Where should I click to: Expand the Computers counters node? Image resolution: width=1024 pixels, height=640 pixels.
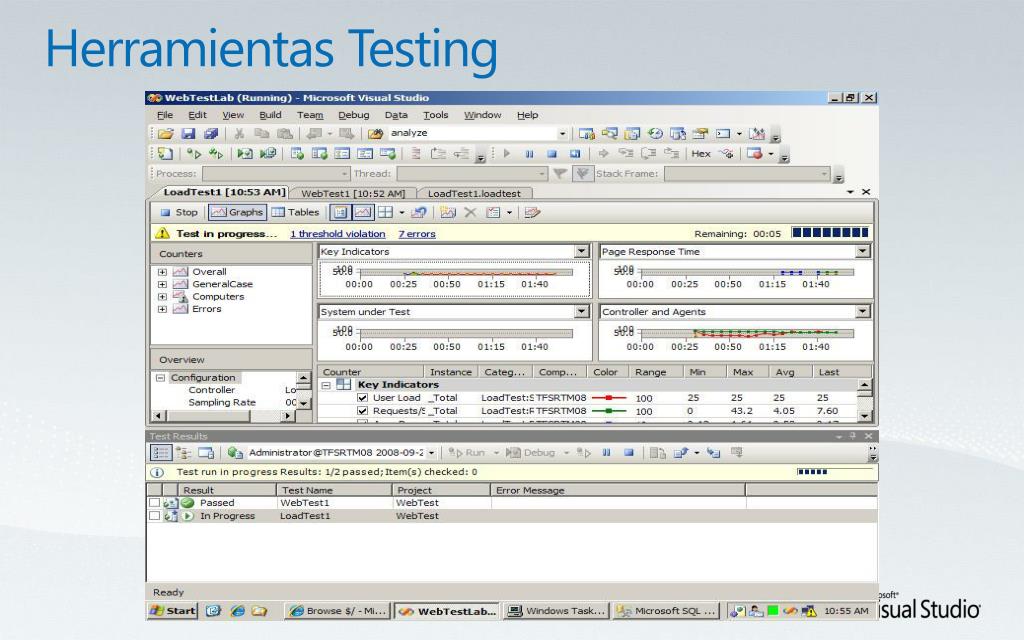coord(162,296)
